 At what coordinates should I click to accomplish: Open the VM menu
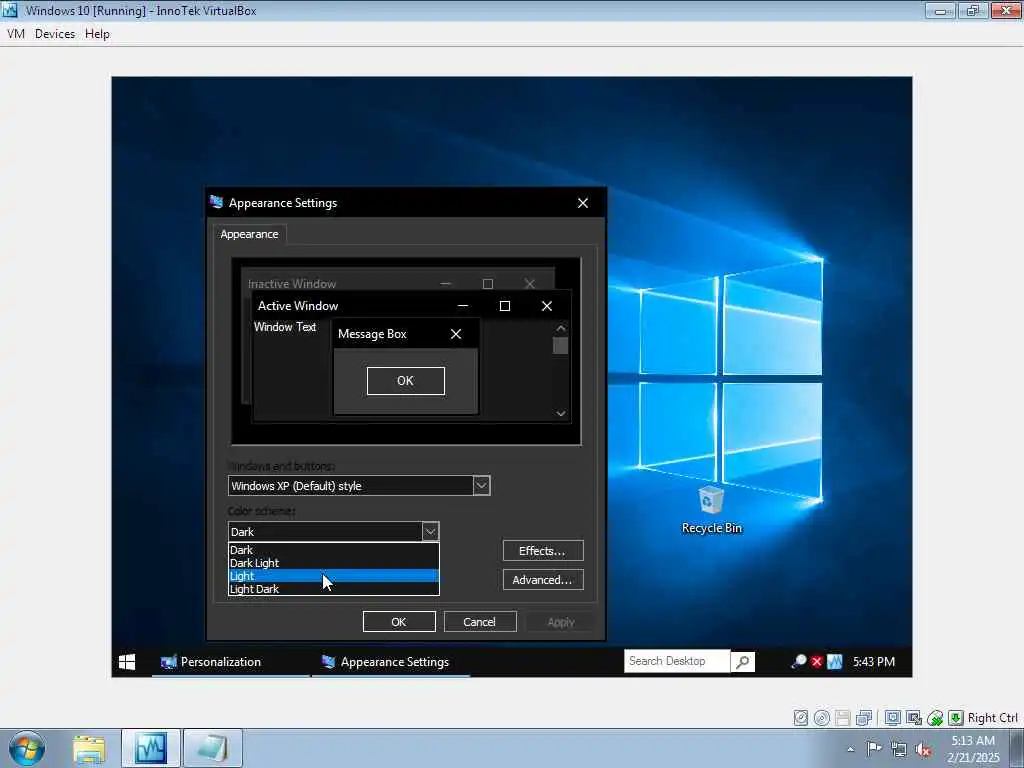(16, 34)
